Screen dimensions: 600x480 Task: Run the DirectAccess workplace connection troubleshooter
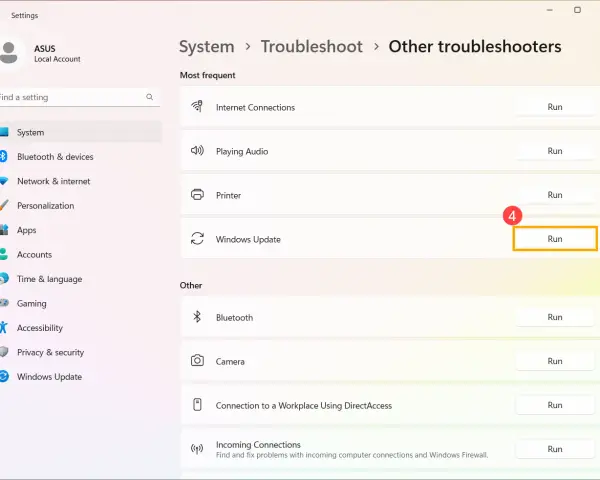554,405
